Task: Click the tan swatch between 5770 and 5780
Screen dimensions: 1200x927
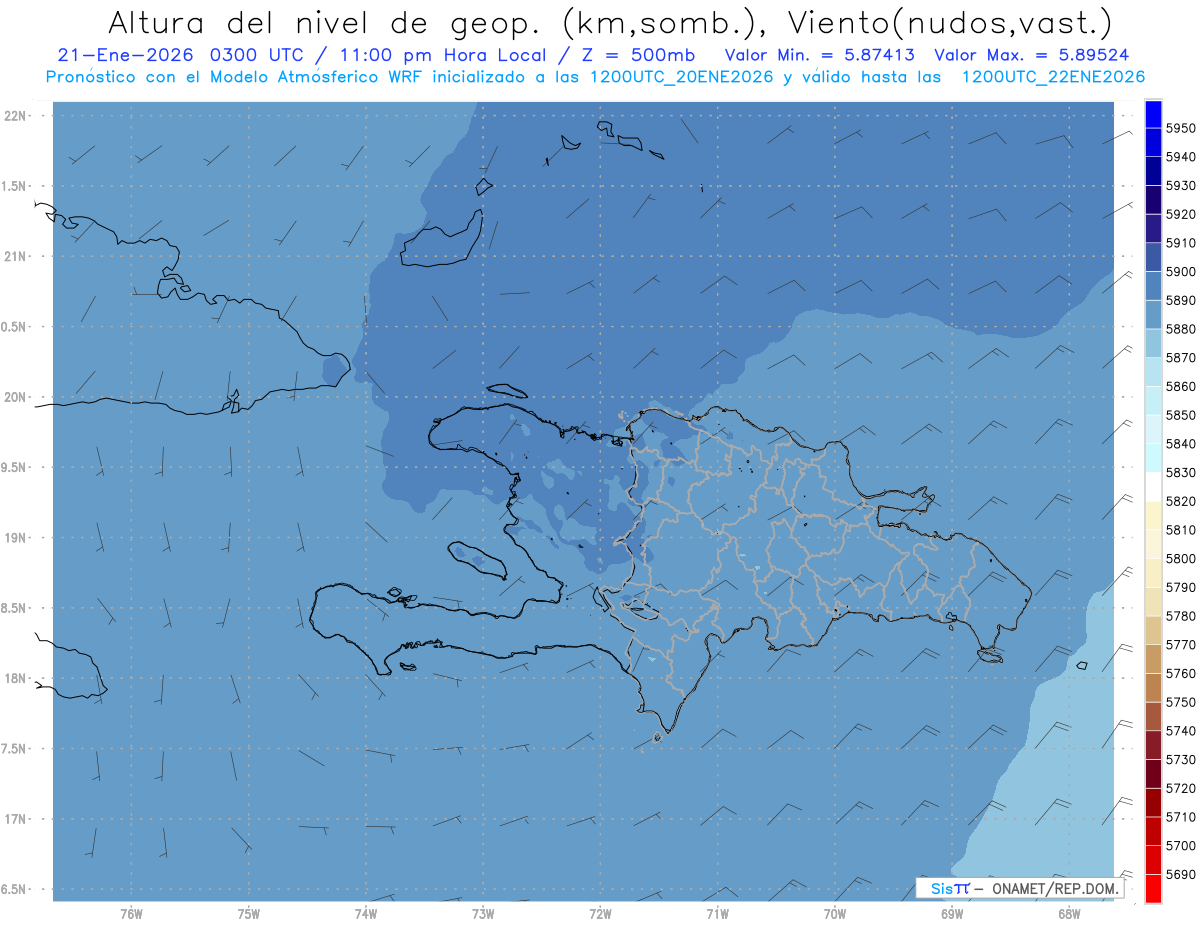Action: (1152, 630)
